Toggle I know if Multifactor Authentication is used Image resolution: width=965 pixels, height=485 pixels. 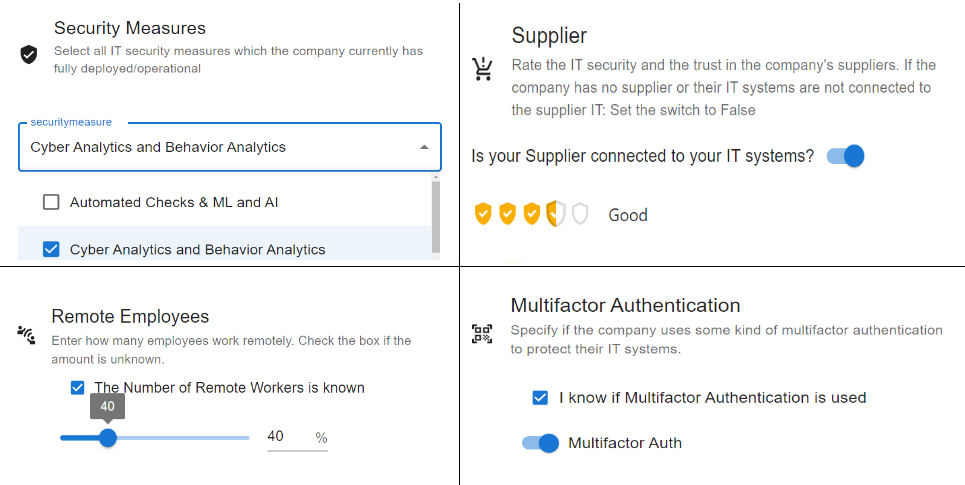click(540, 398)
